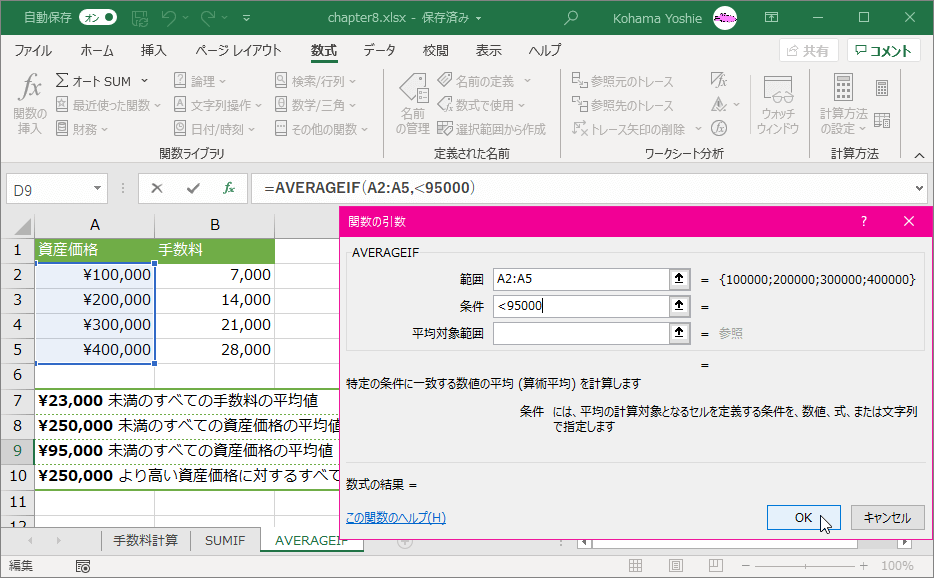Screen dimensions: 934x578
Task: Open Quick Access Toolbar customize dropdown
Action: pyautogui.click(x=247, y=18)
